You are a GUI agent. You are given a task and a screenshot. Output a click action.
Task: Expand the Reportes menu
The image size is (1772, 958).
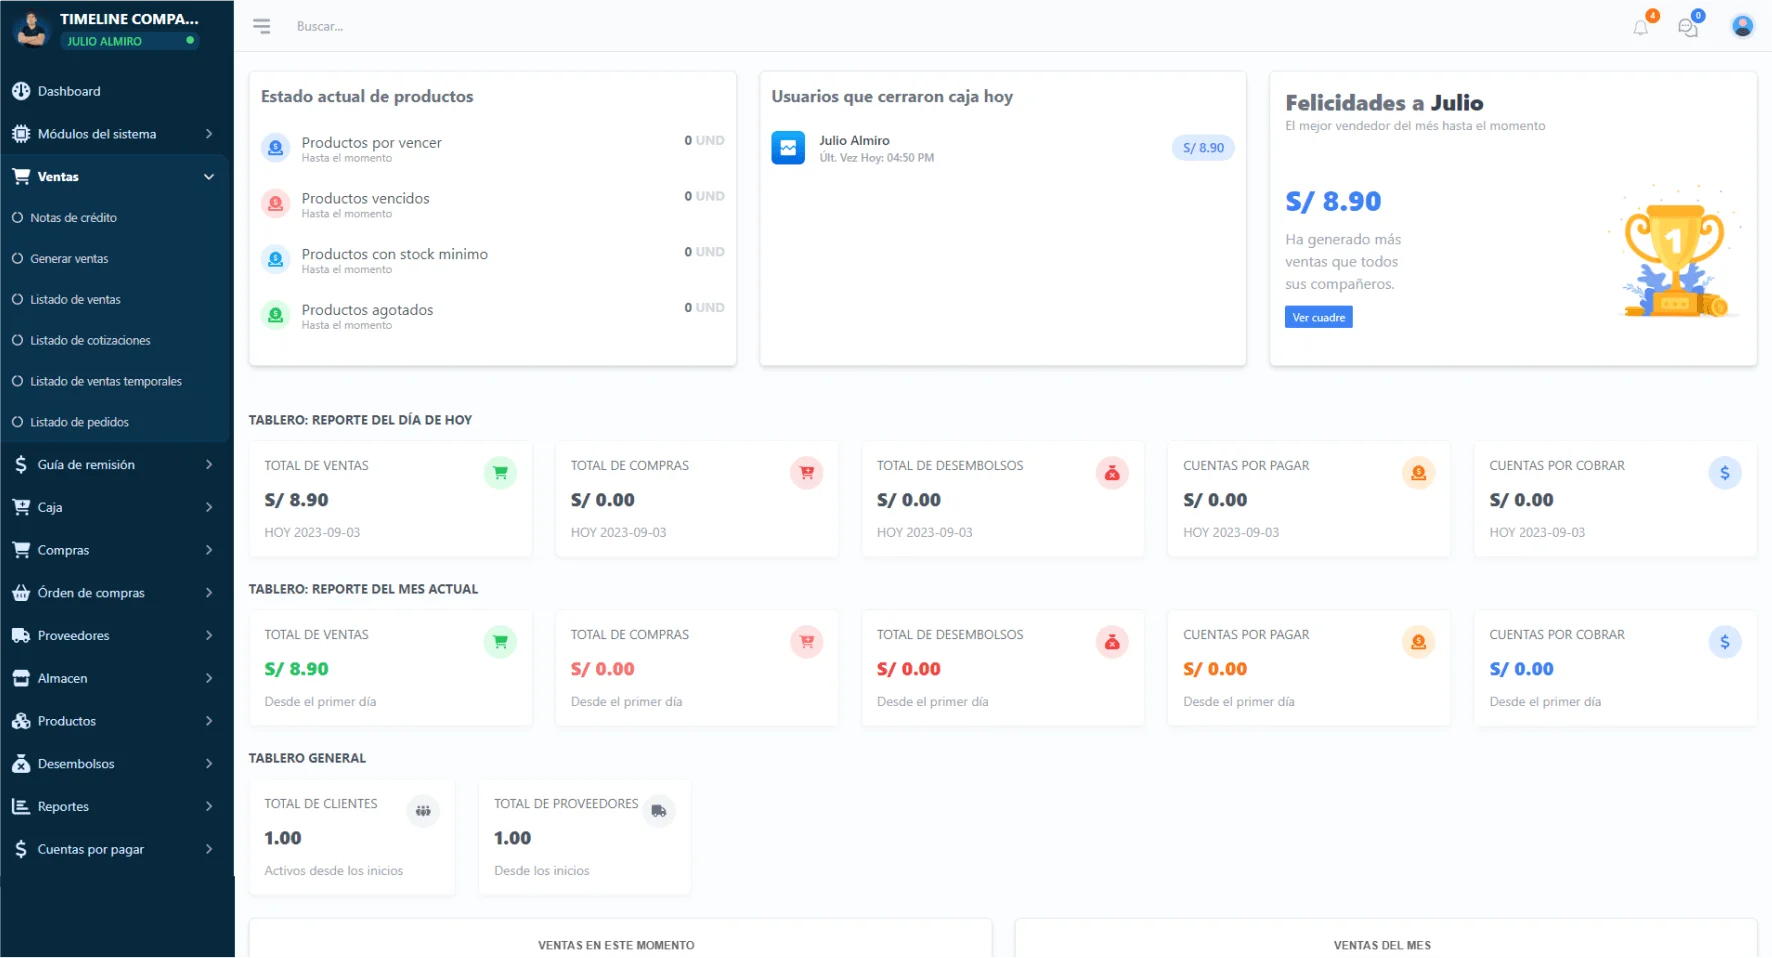point(117,807)
